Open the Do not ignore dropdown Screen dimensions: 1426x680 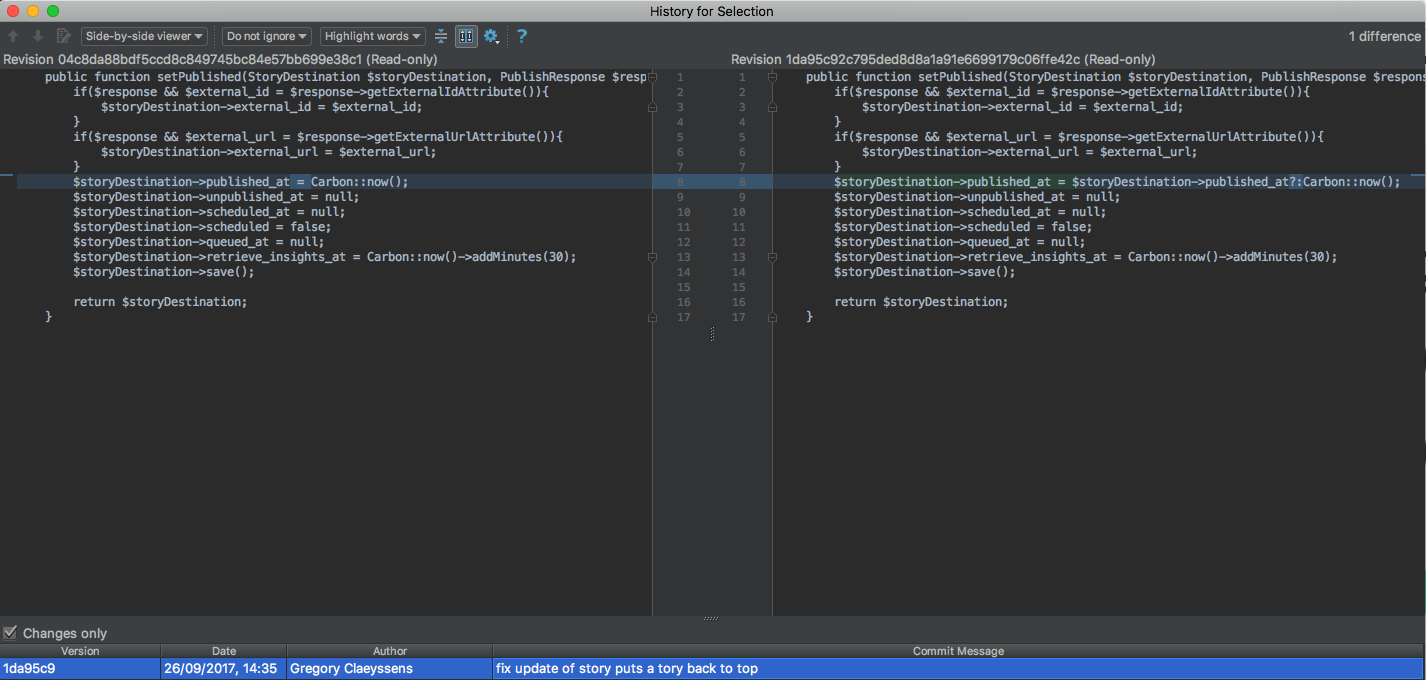[266, 36]
